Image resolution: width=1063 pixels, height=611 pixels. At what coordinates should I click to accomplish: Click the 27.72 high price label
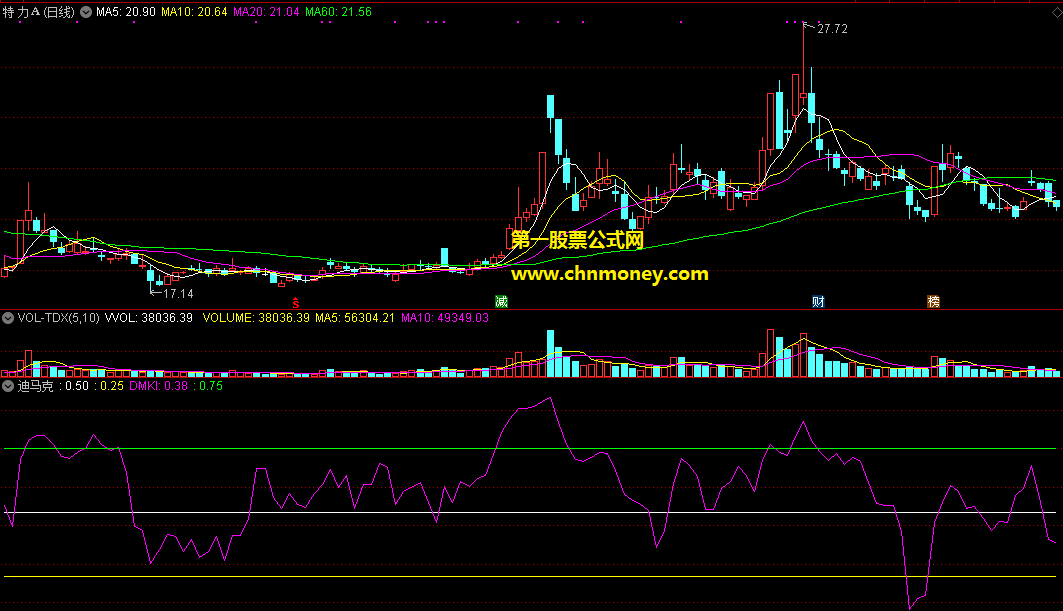click(x=832, y=28)
